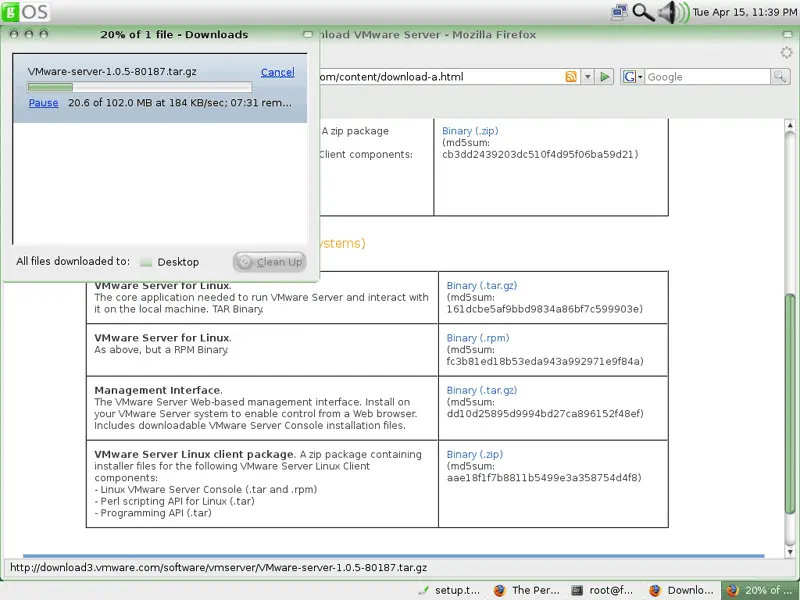Select VMware-server-1.0.5-80187.tar.gz file name
The image size is (800, 600).
click(112, 71)
